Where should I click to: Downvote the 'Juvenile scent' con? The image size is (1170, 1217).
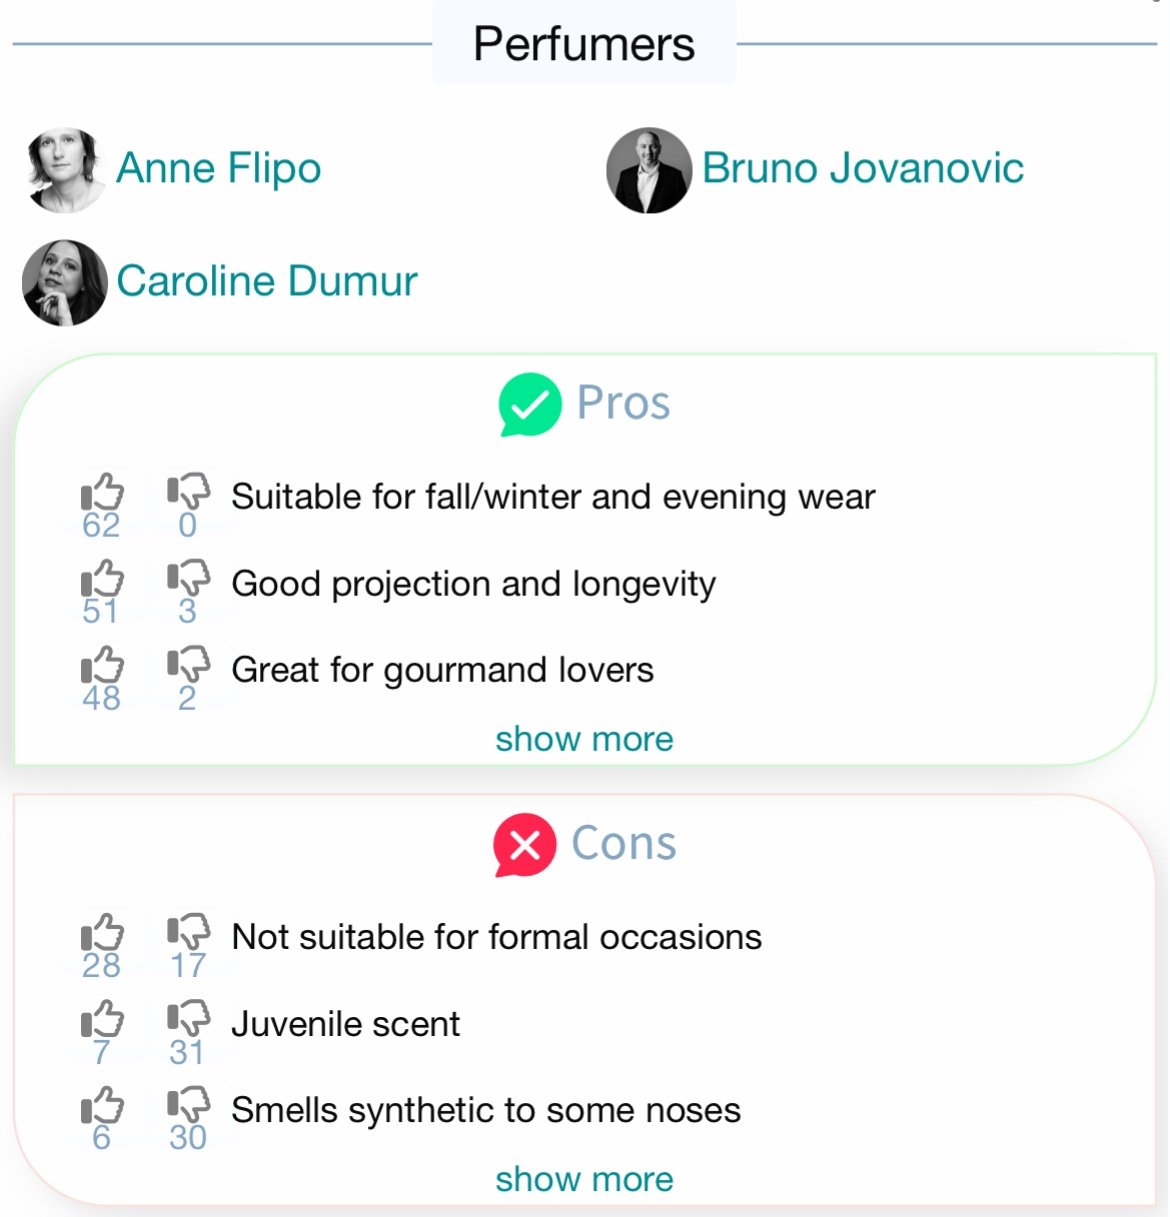pos(188,1020)
